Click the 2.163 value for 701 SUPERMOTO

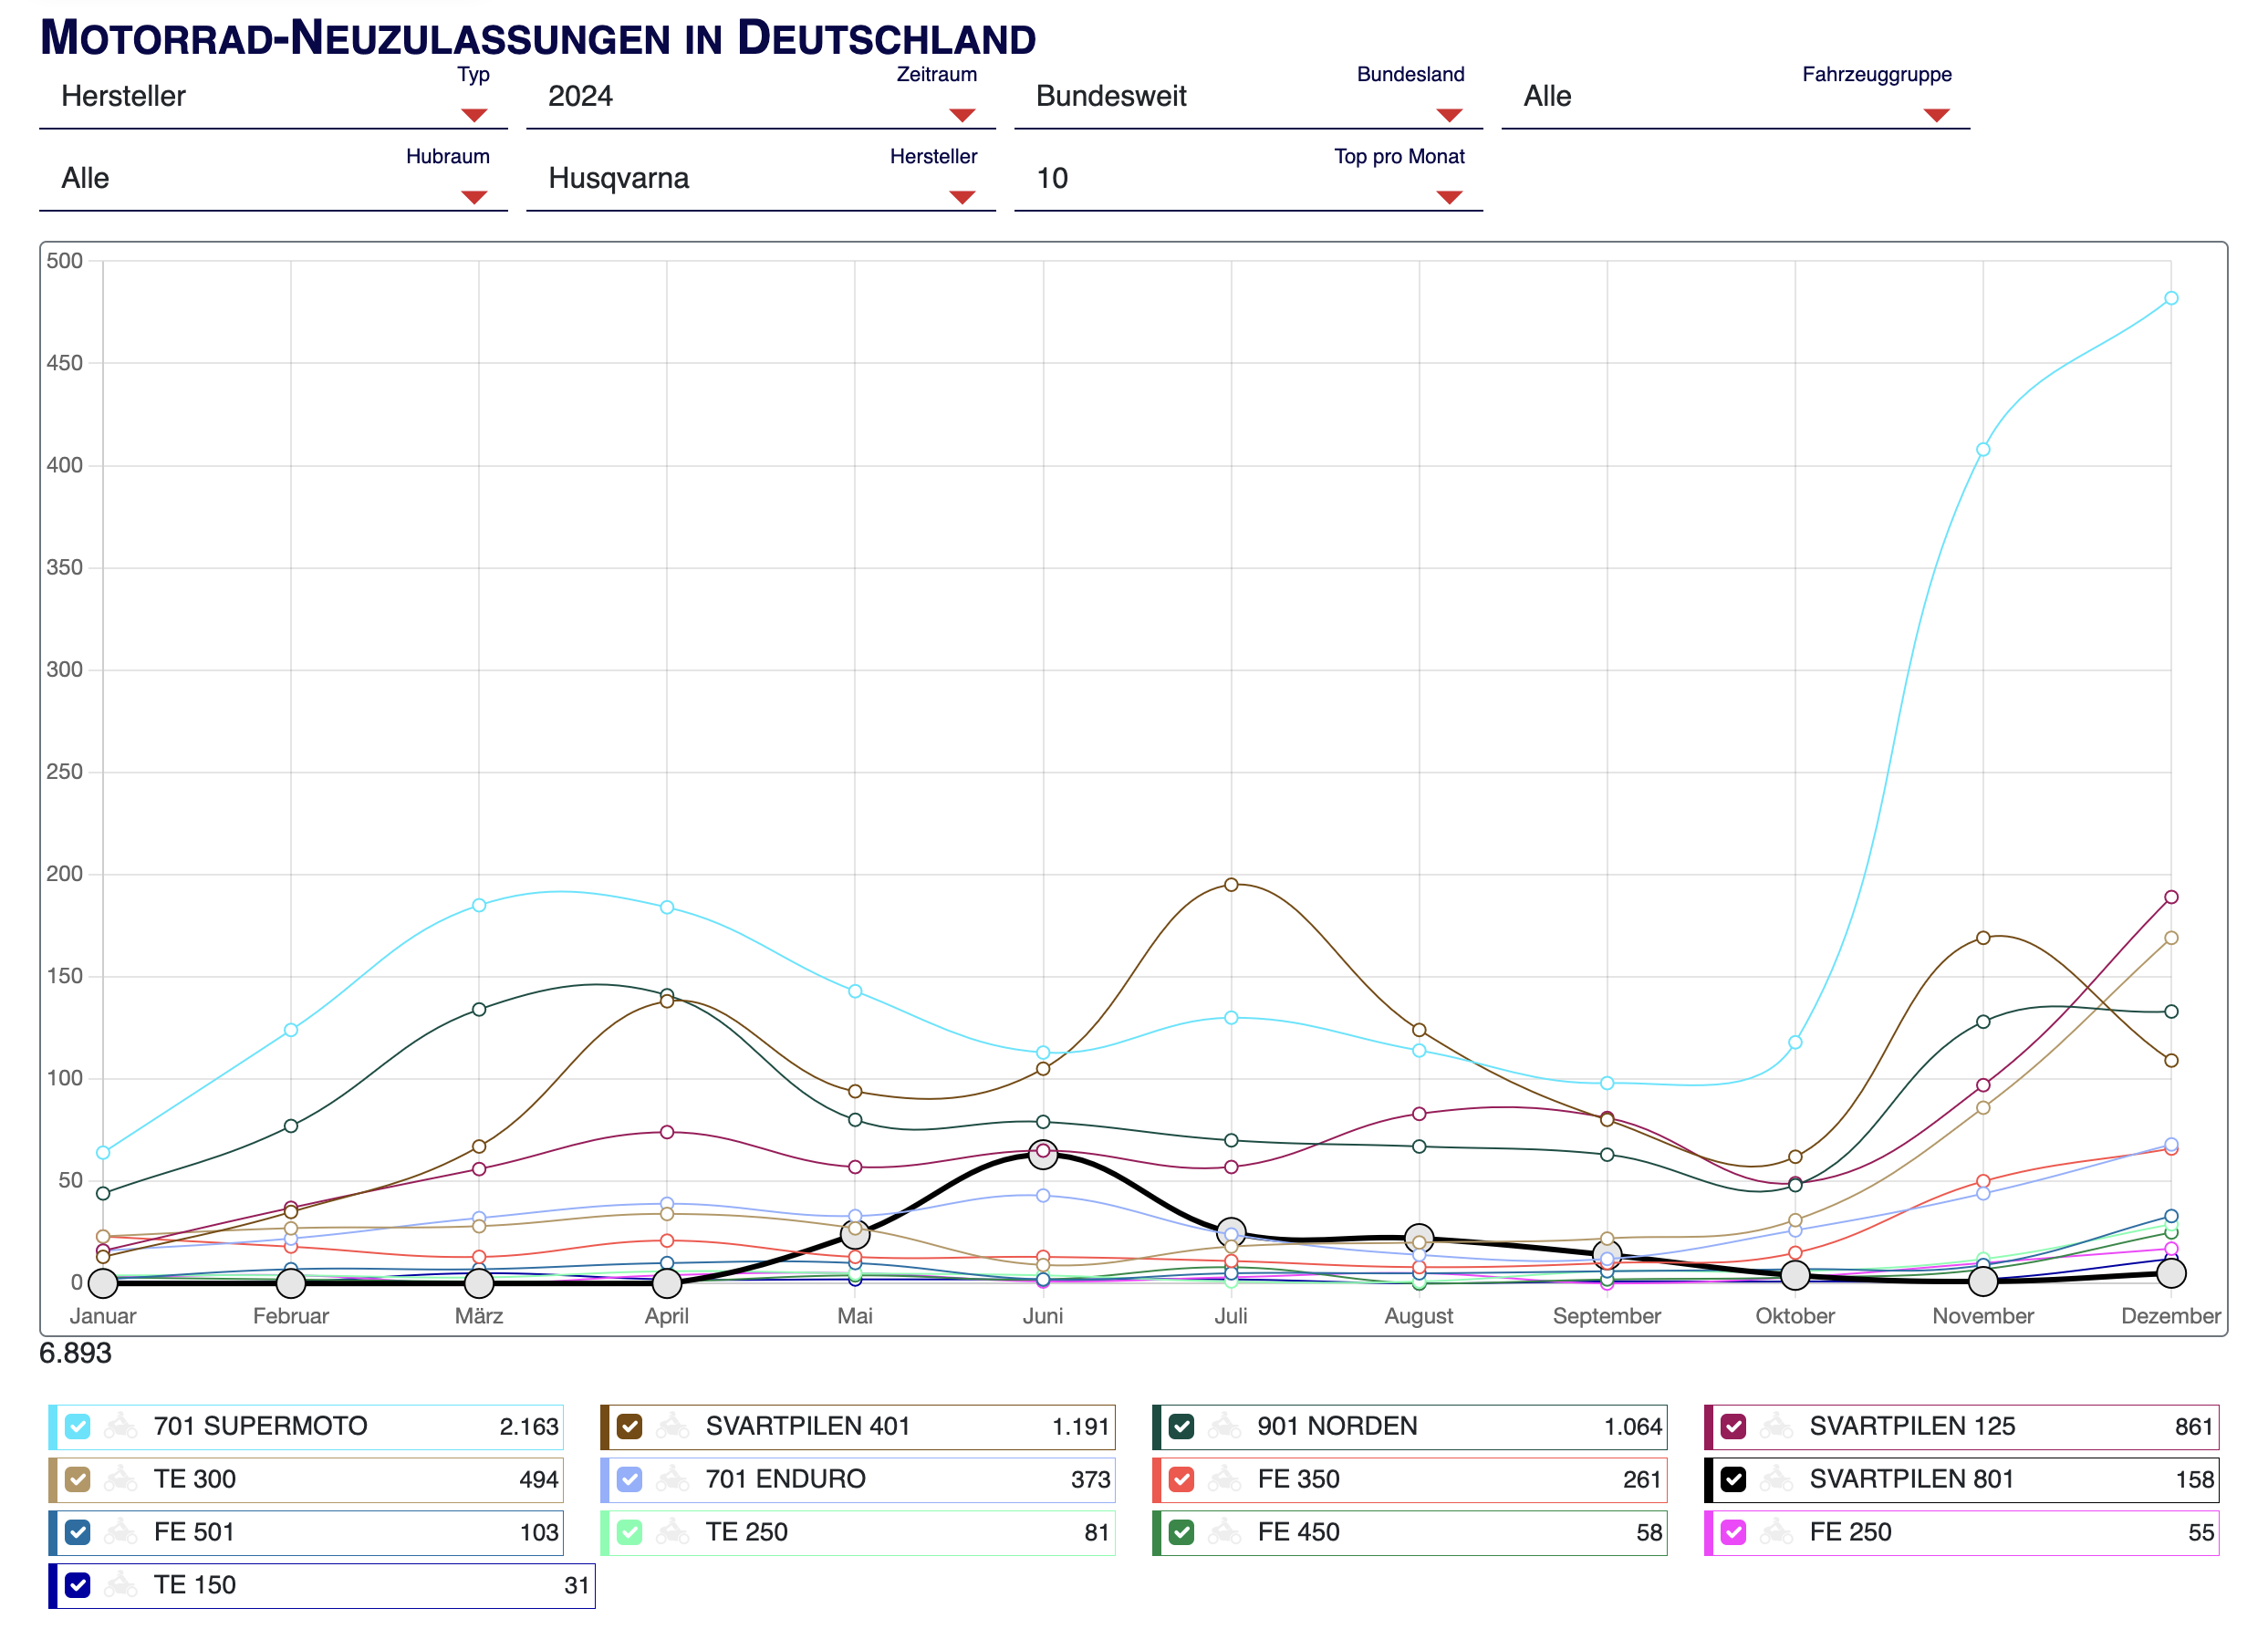coord(529,1427)
